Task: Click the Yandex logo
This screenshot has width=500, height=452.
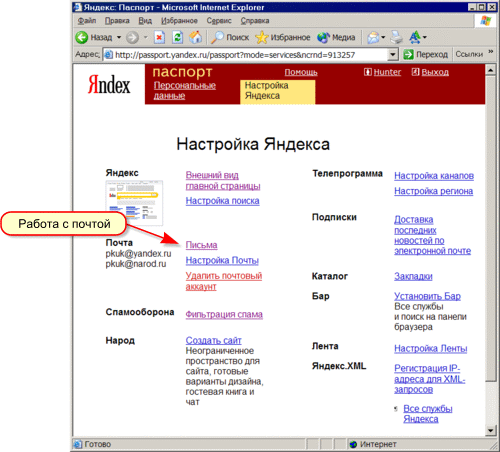Action: pos(109,84)
